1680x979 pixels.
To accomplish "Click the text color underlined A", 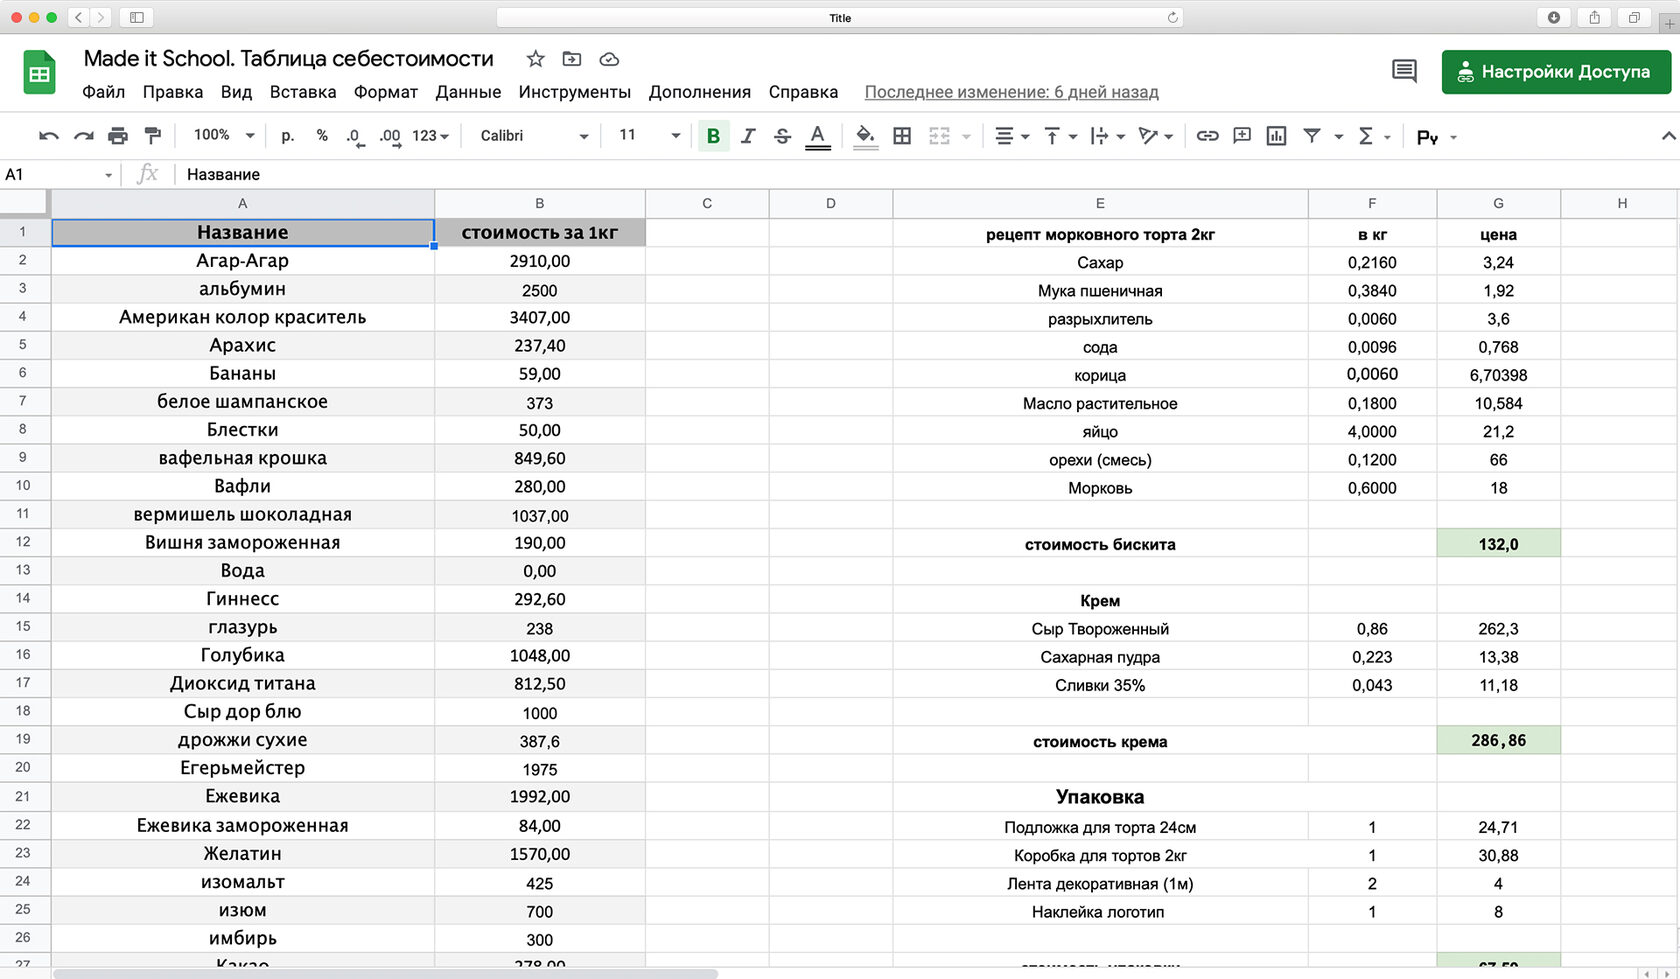I will tap(818, 136).
